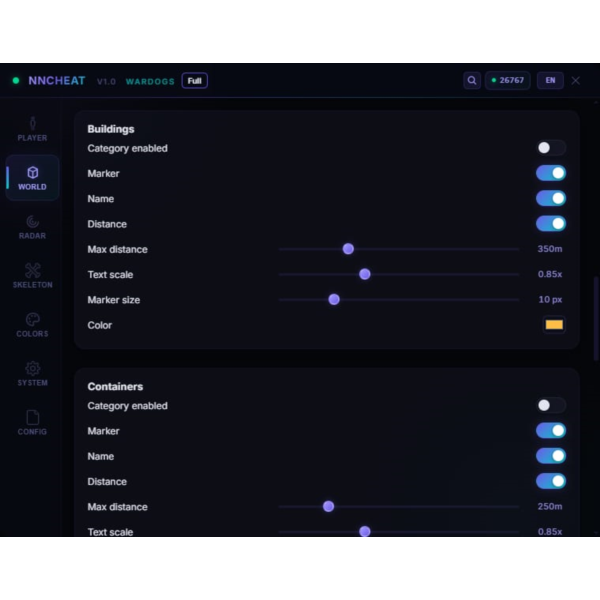
Task: Disable the Containers Name toggle
Action: (551, 456)
